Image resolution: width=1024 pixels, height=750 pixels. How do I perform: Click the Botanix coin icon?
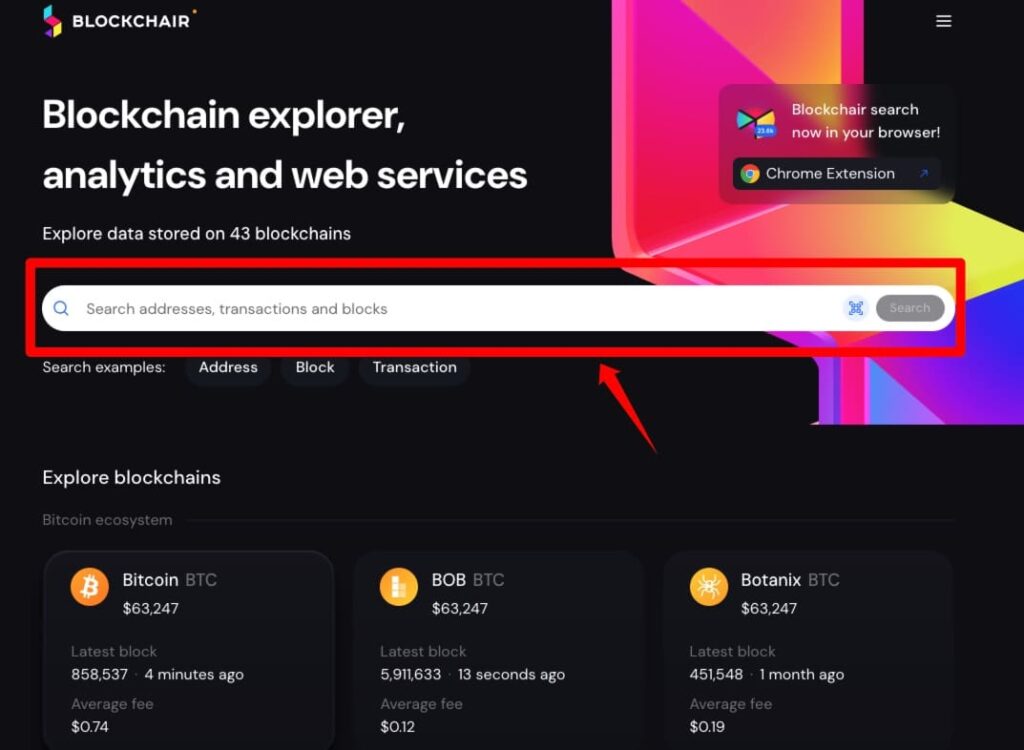[707, 586]
